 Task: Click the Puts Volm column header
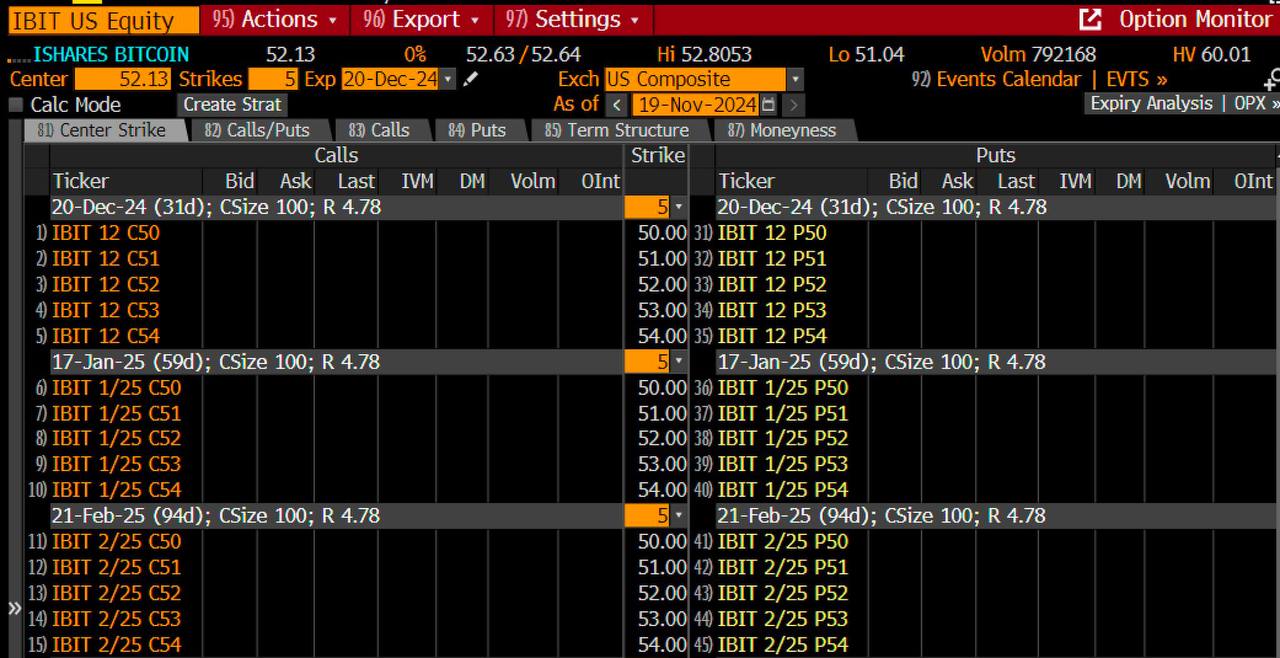[1188, 182]
